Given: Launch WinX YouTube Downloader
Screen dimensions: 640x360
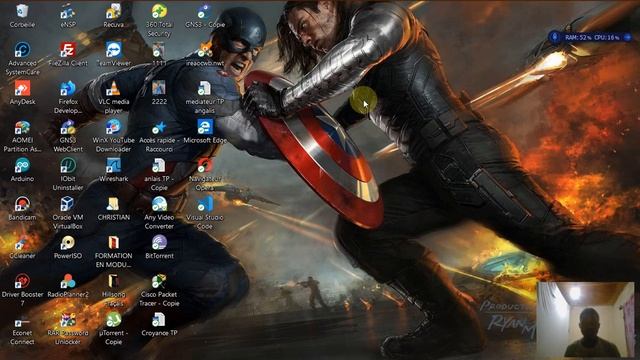Looking at the screenshot, I should pyautogui.click(x=113, y=127).
